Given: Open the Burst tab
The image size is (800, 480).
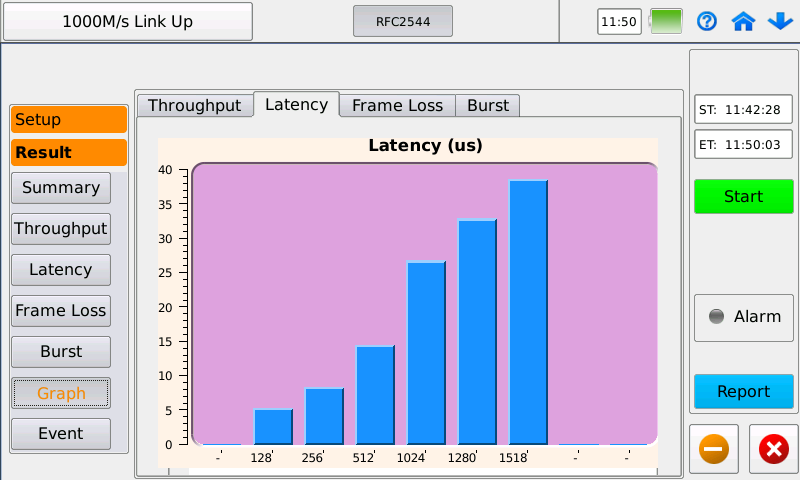Looking at the screenshot, I should 487,105.
